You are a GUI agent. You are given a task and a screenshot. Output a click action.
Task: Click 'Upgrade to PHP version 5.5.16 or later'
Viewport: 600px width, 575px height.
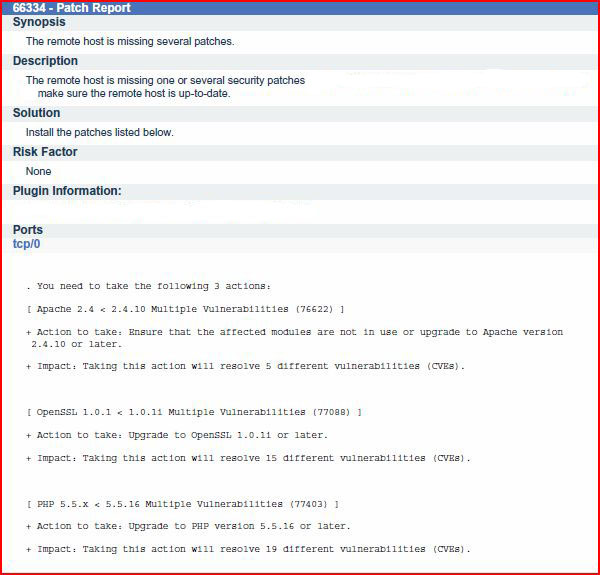point(239,526)
